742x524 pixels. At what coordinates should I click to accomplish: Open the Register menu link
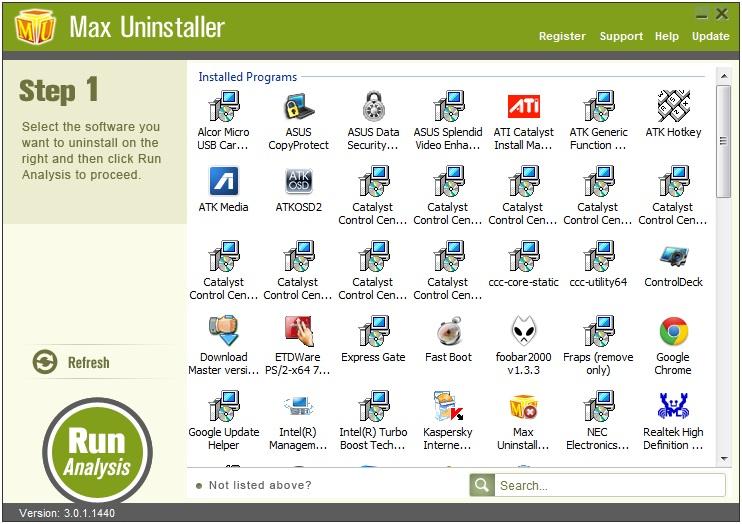562,36
